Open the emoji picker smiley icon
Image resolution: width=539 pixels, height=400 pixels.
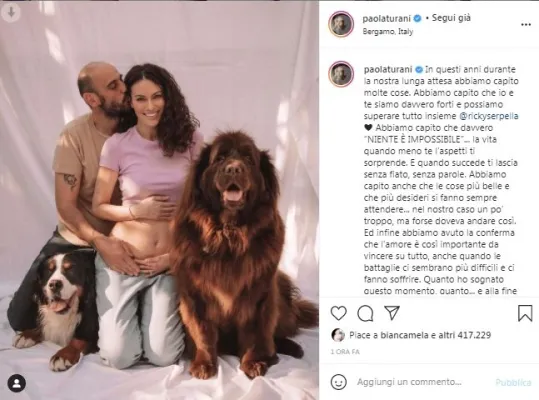[x=338, y=382]
